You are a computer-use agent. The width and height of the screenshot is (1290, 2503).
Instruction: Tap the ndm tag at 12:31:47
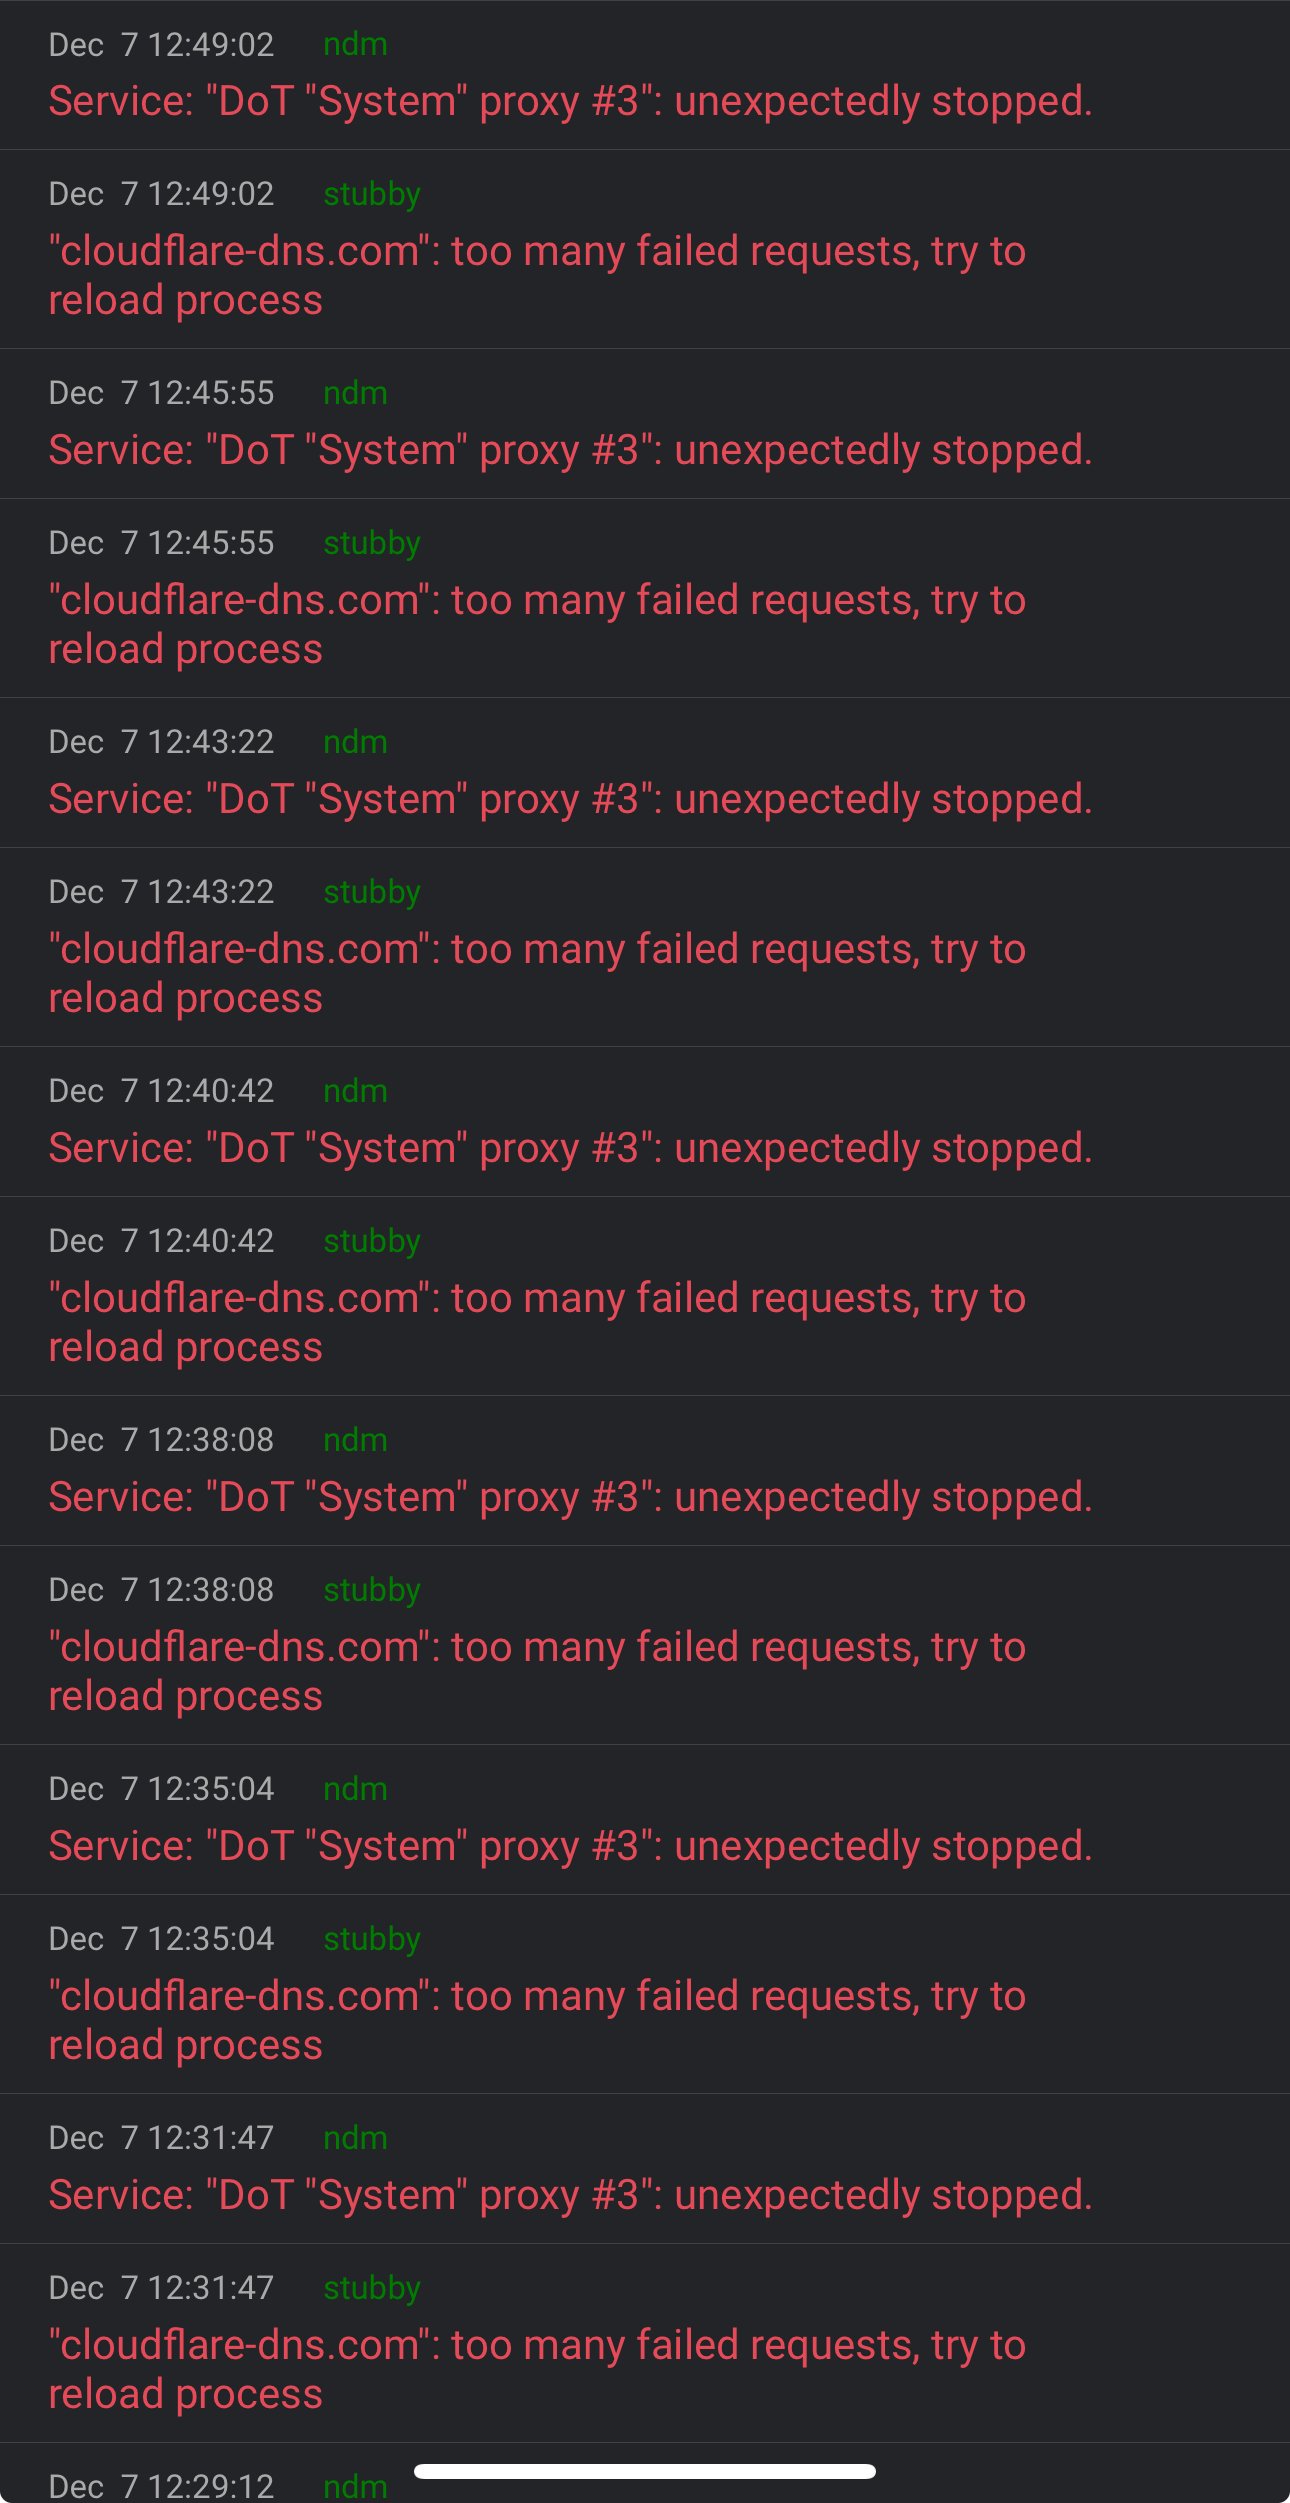pos(355,2138)
